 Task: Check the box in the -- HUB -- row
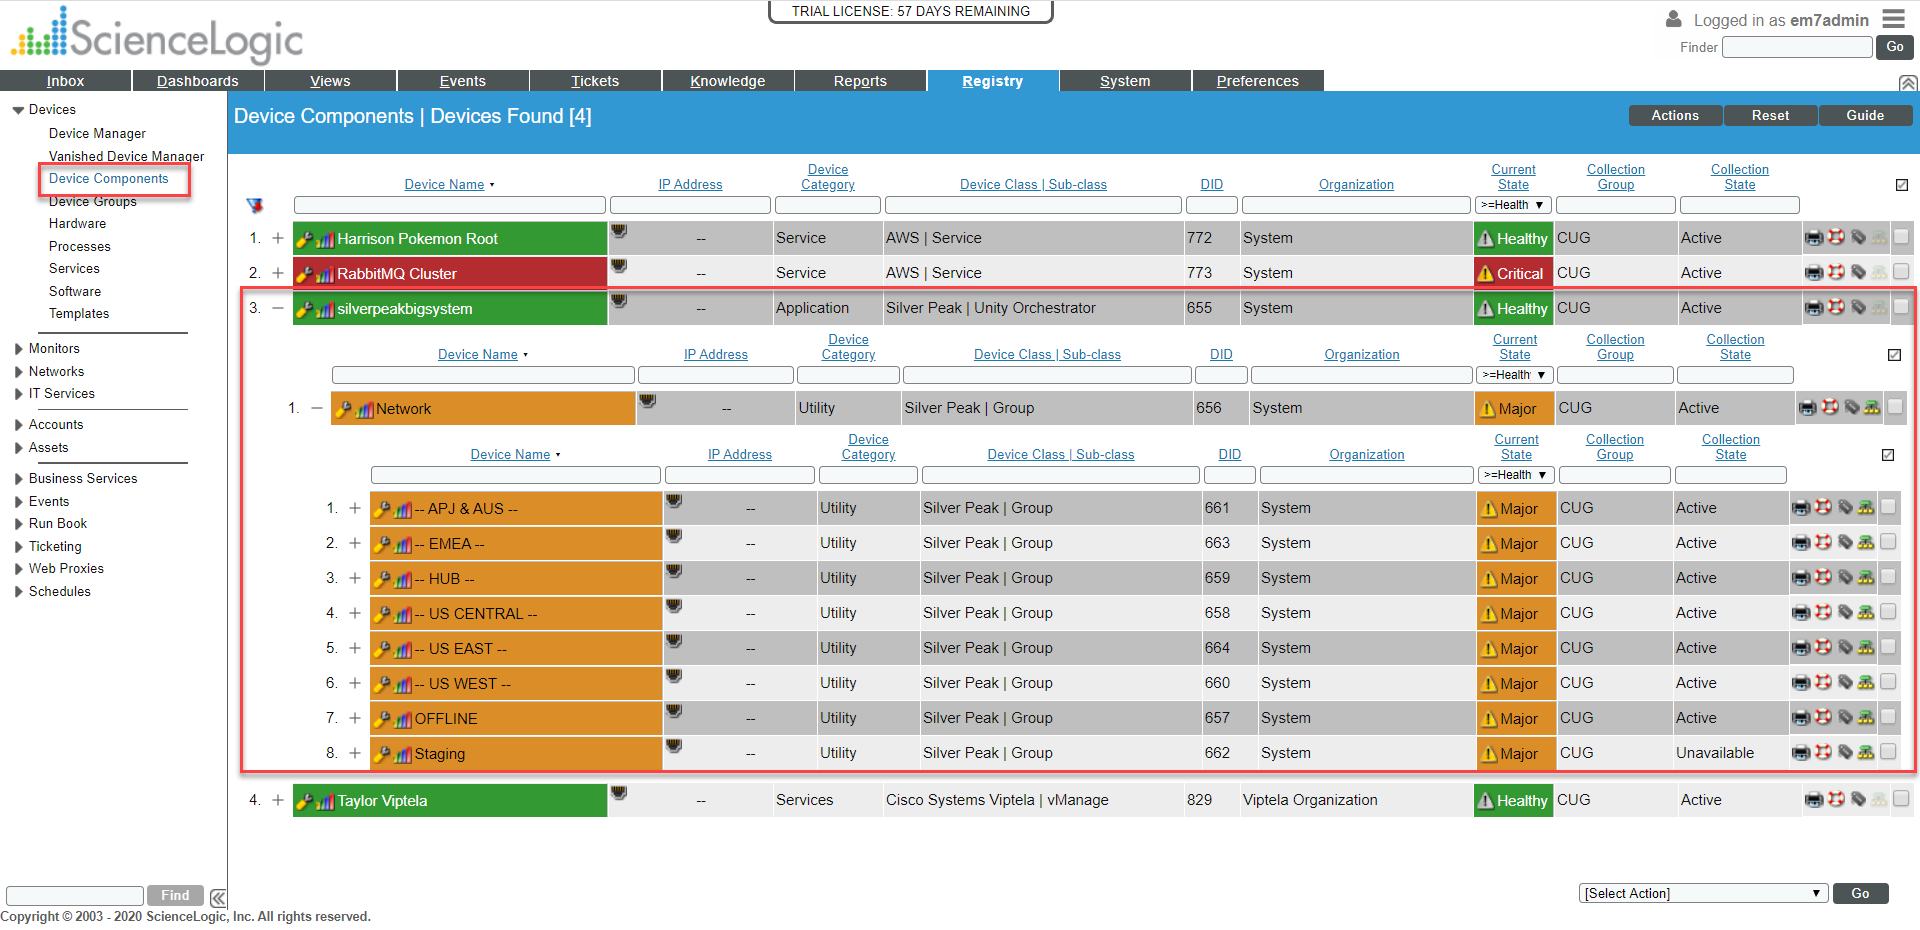(1890, 578)
